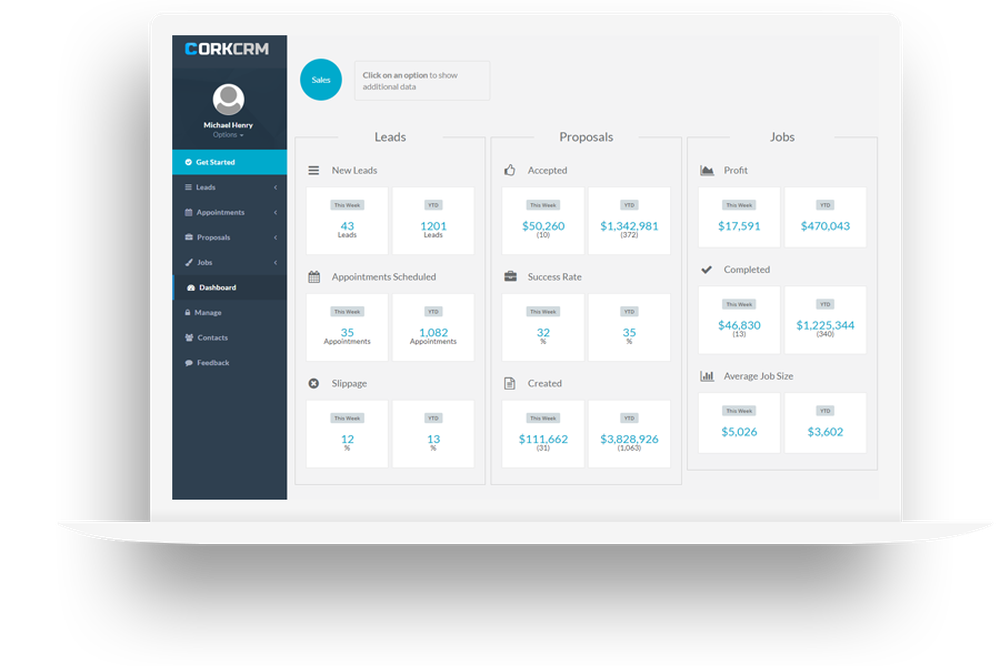Viewport: 1000px width, 666px height.
Task: Click the lock icon beside Manage
Action: click(x=188, y=312)
